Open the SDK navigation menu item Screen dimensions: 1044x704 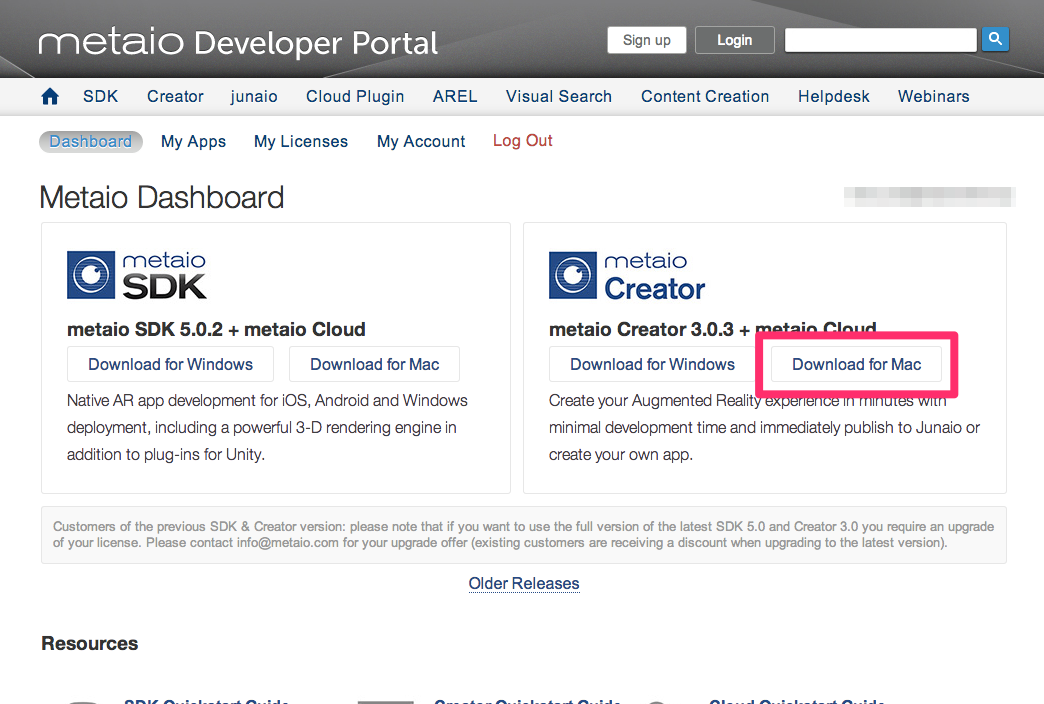click(100, 96)
